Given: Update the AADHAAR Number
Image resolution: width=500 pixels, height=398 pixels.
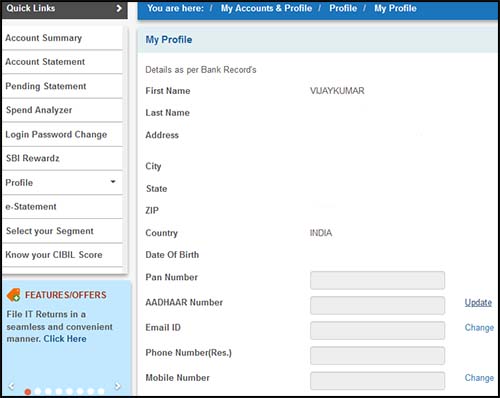Looking at the screenshot, I should click(478, 303).
